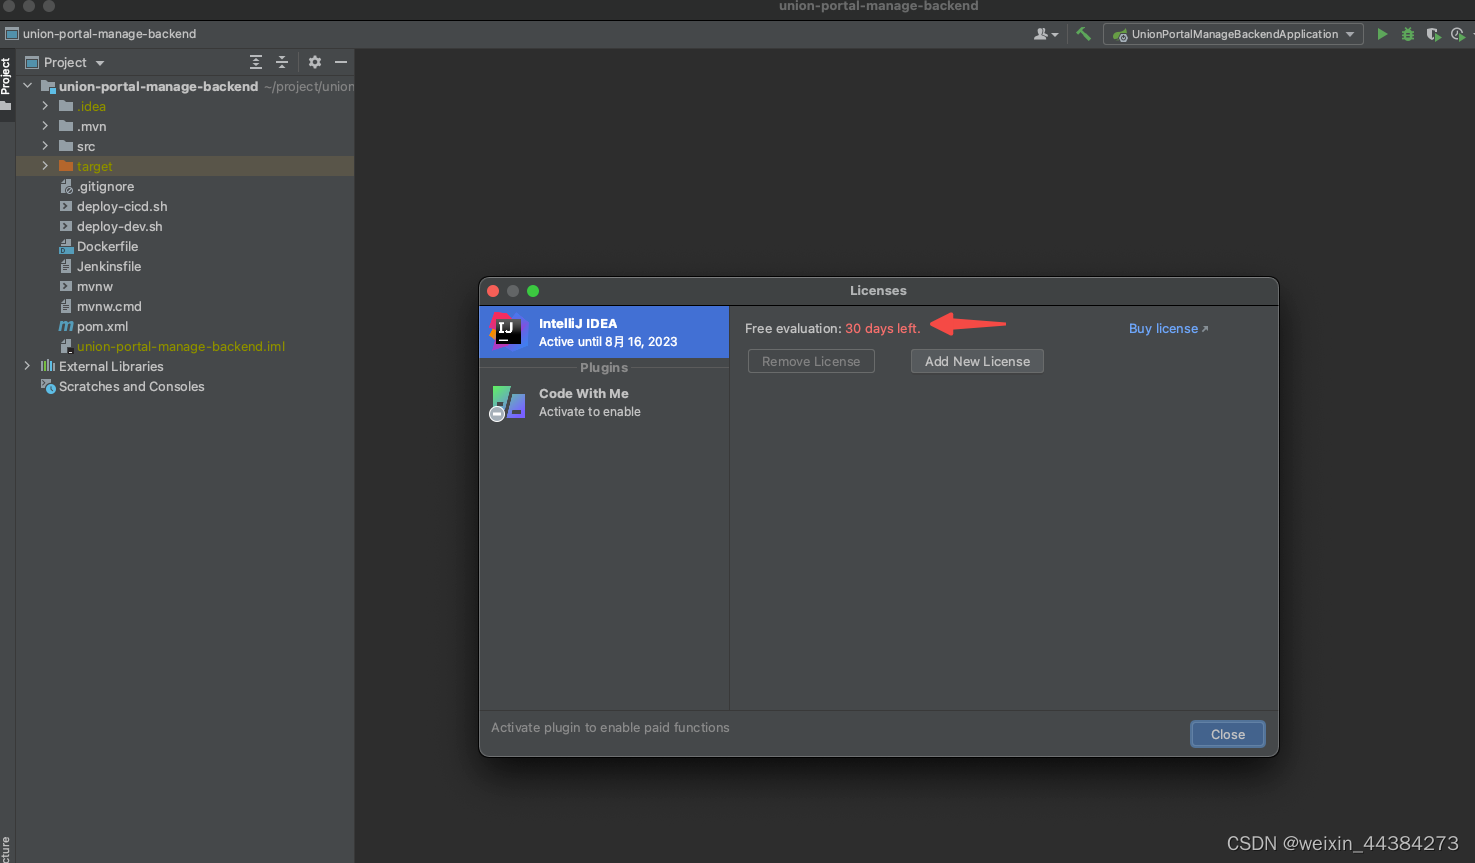Click the .mvn folder icon
This screenshot has width=1475, height=863.
coord(66,126)
